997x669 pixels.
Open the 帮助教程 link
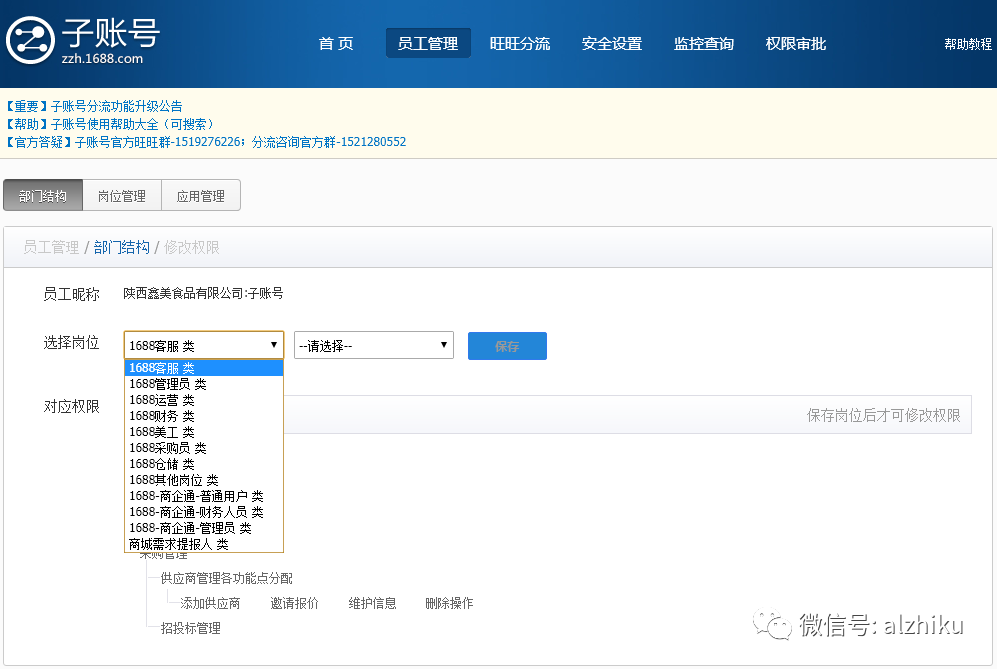click(968, 44)
